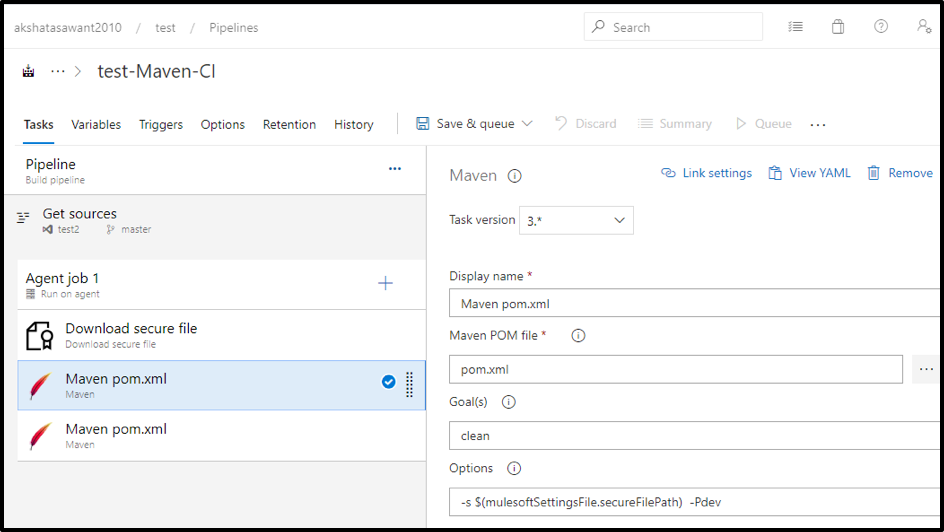Switch to the Triggers tab
This screenshot has height=532, width=944.
click(x=161, y=125)
